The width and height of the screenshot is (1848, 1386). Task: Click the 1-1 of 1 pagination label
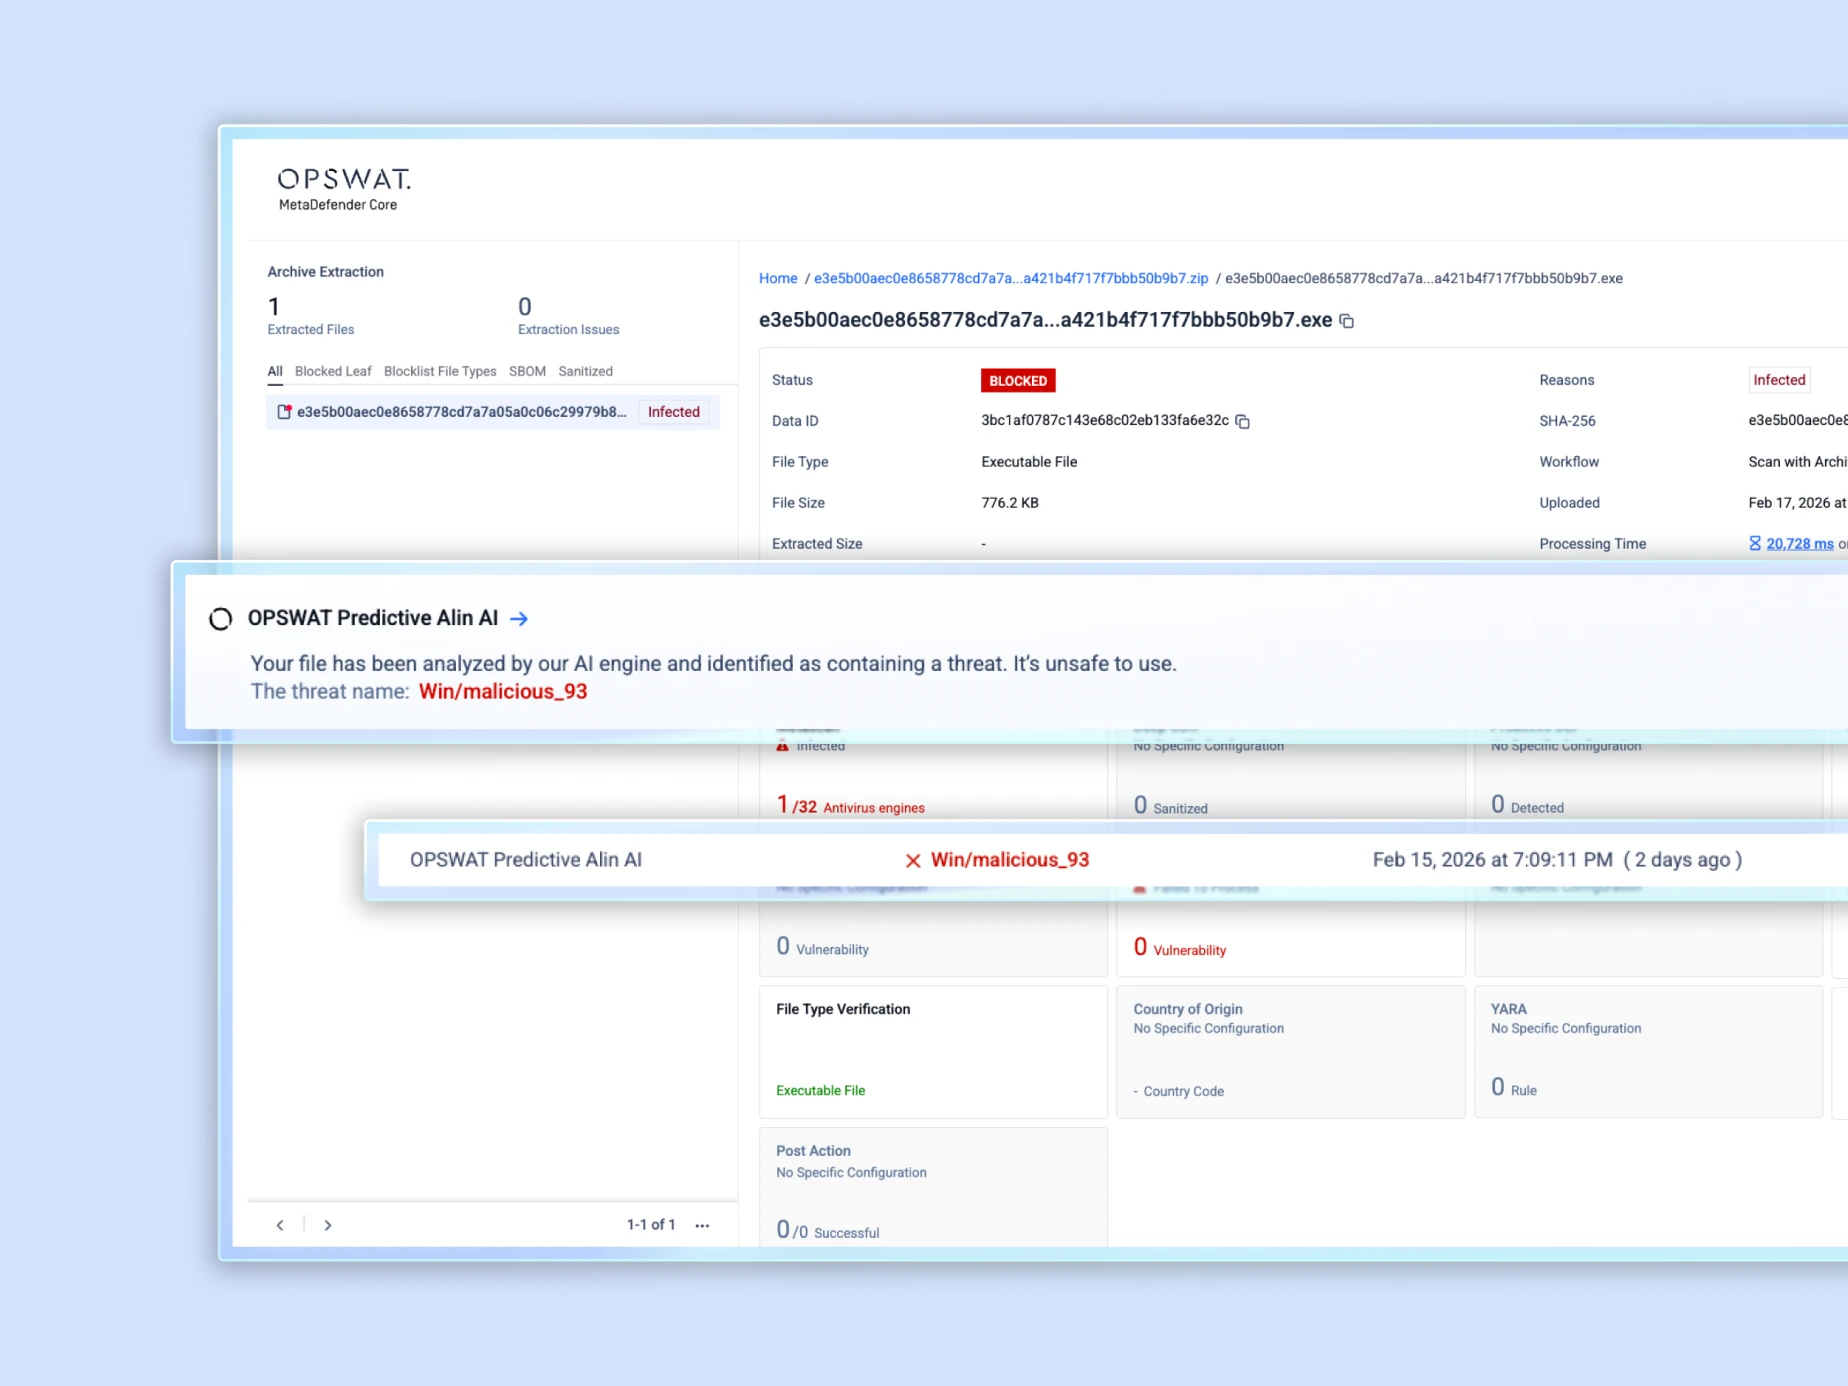tap(651, 1225)
